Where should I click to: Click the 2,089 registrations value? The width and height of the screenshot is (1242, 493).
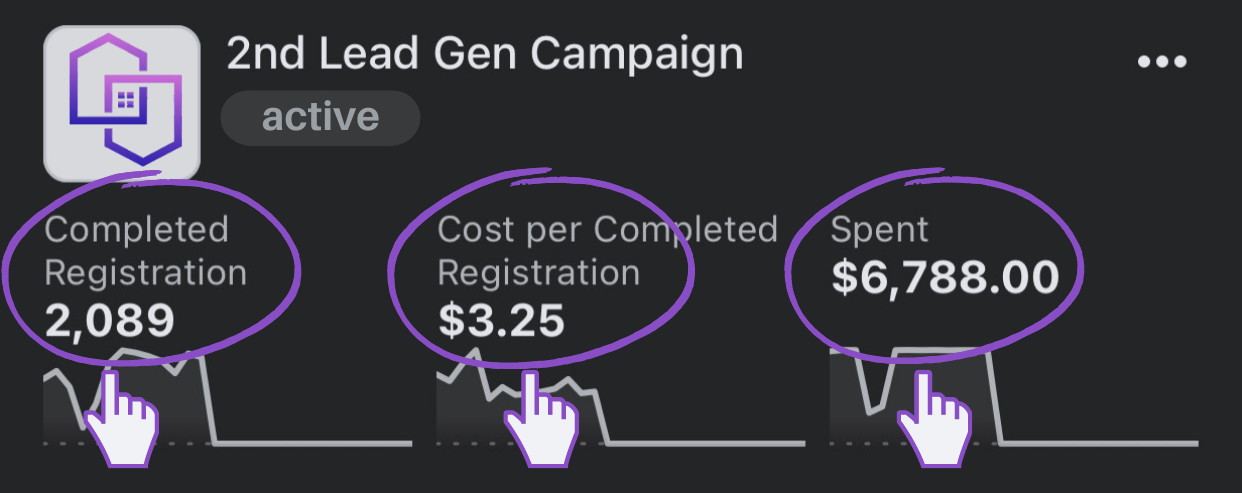click(x=110, y=320)
